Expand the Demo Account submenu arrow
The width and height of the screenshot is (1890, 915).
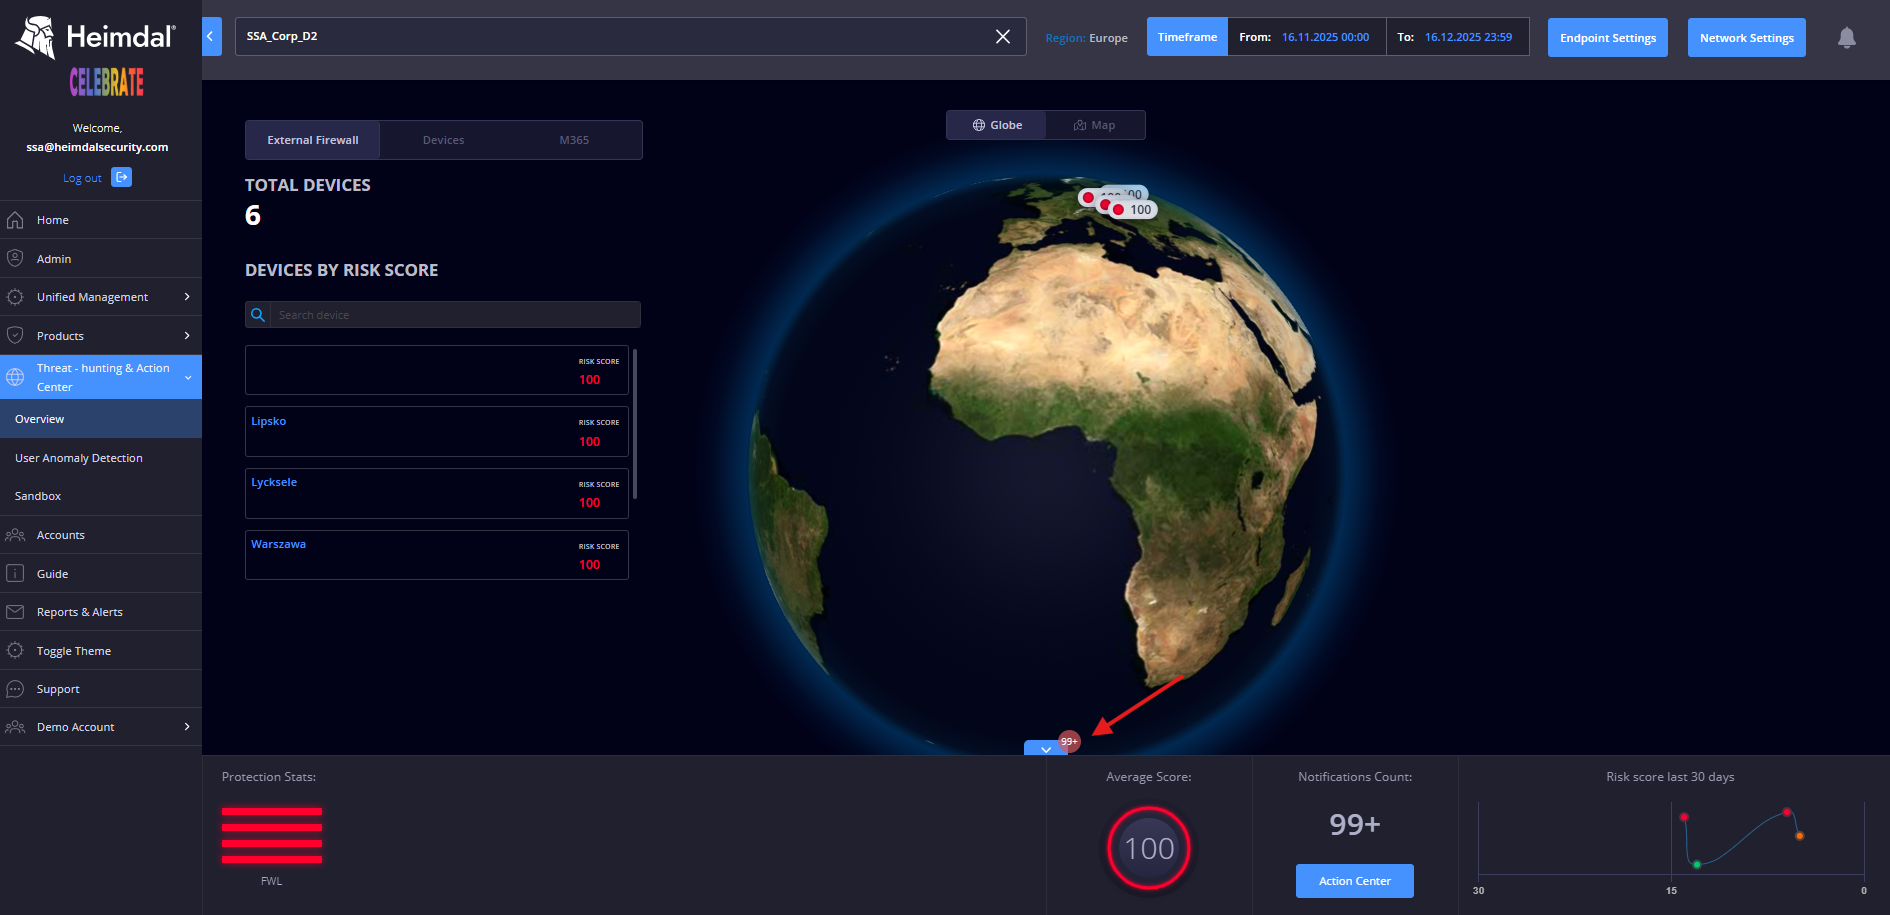point(187,727)
